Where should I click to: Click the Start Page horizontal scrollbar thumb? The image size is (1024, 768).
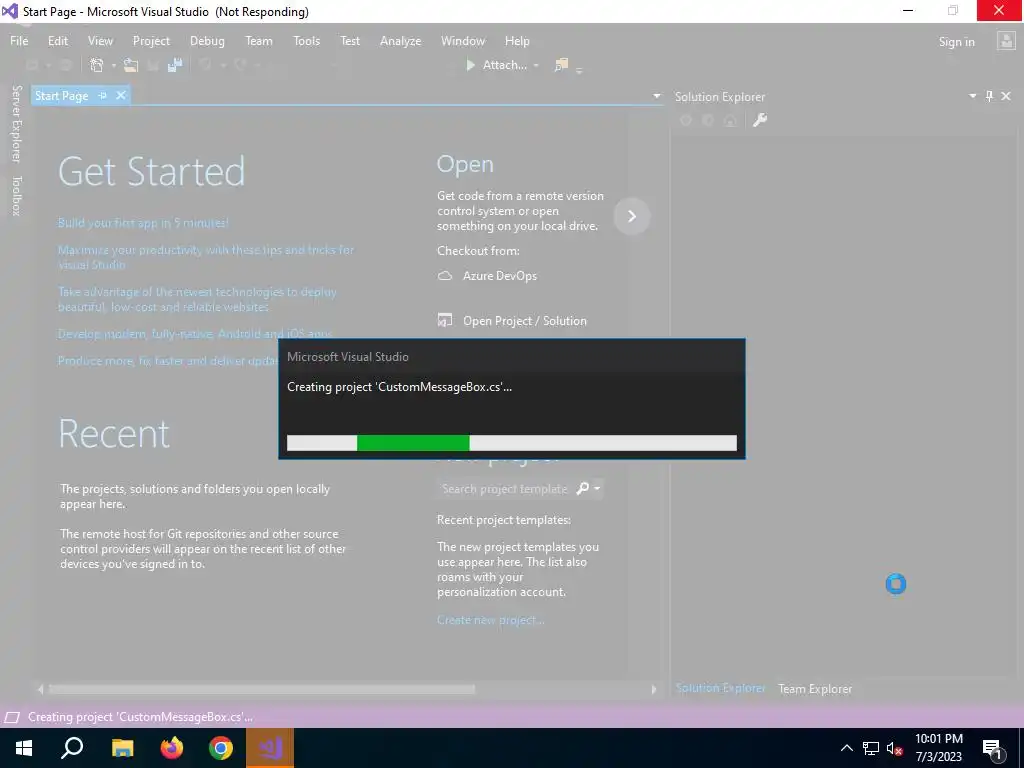coord(262,689)
